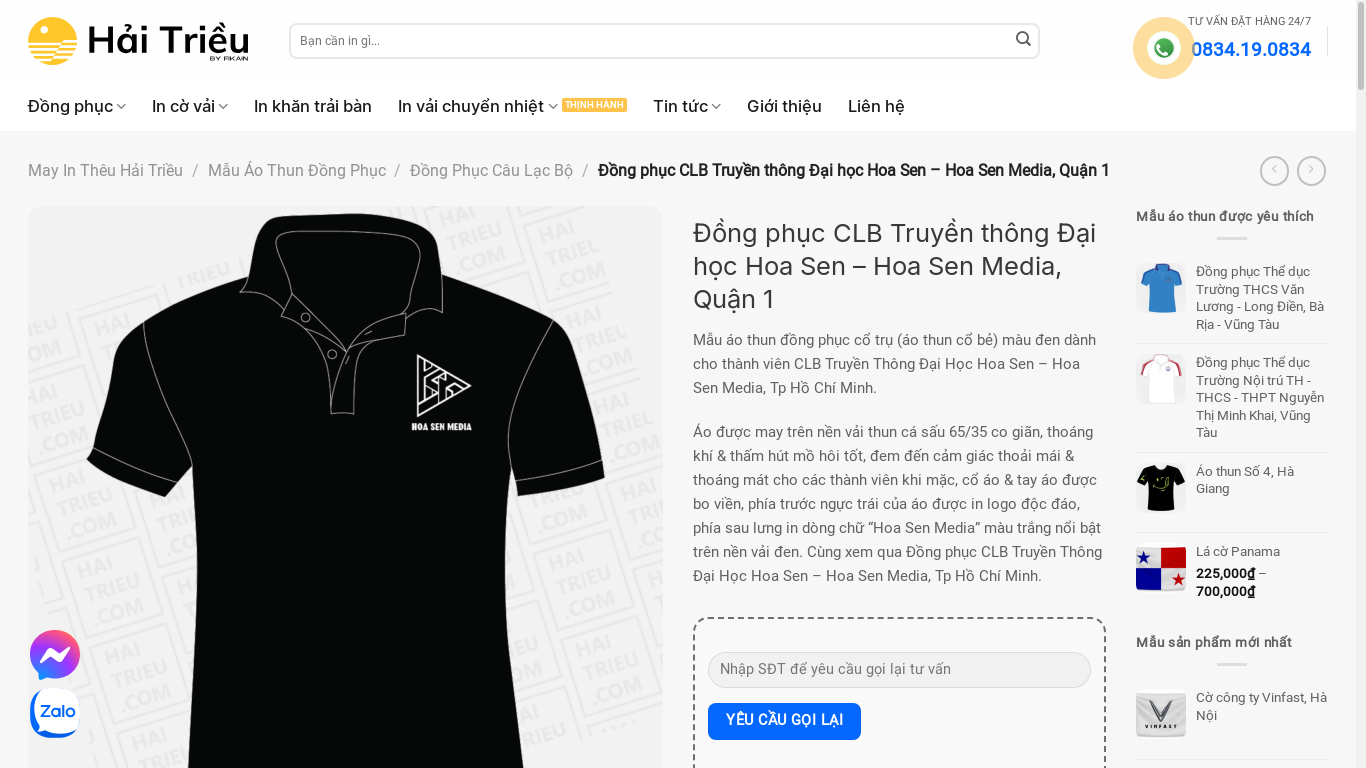This screenshot has height=768, width=1366.
Task: Open Messenger chat bubble icon
Action: click(x=55, y=655)
